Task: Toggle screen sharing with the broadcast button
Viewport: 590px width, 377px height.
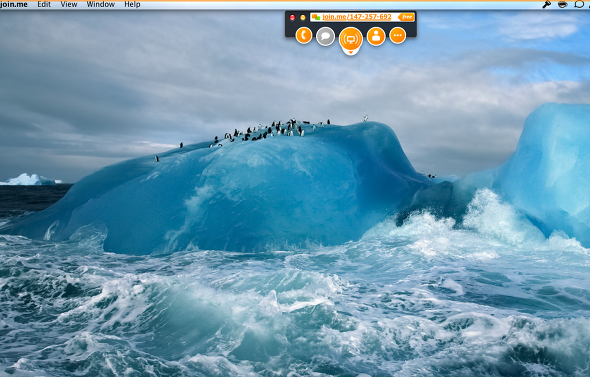Action: click(x=351, y=38)
